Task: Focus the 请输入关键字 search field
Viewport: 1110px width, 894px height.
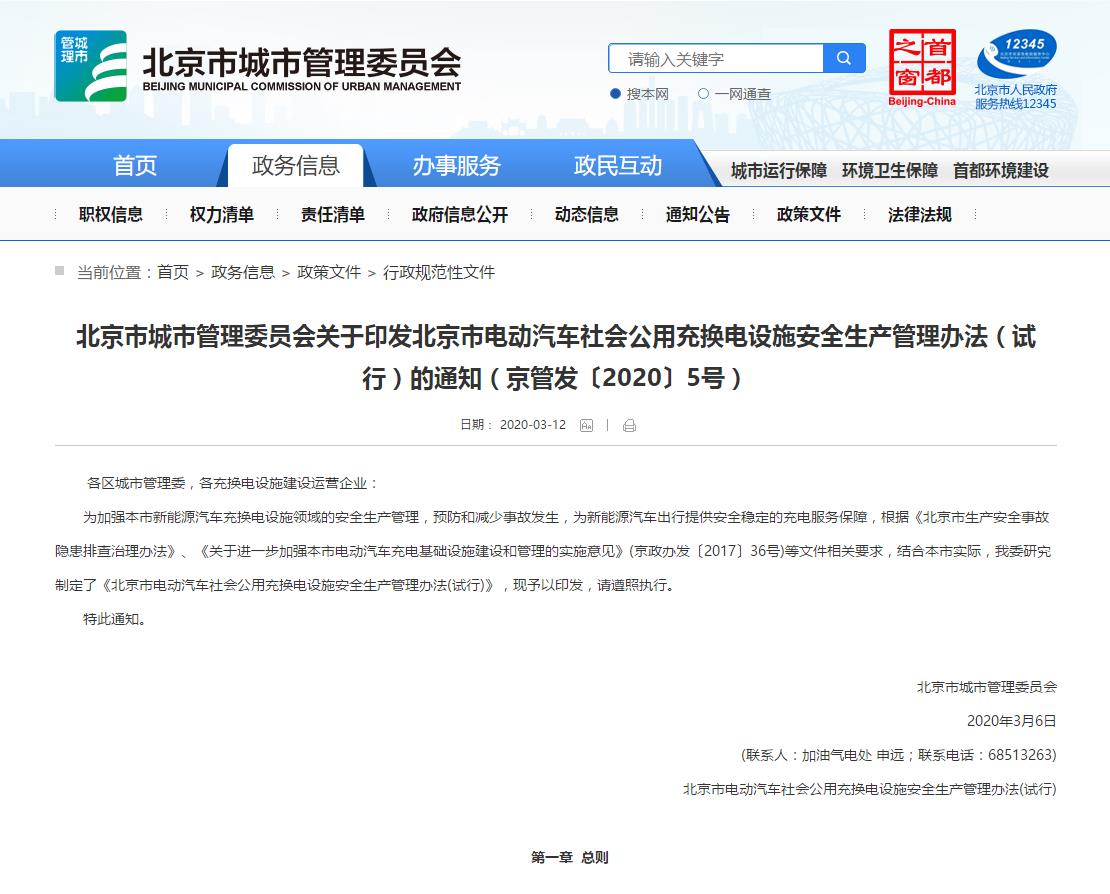Action: pyautogui.click(x=716, y=58)
